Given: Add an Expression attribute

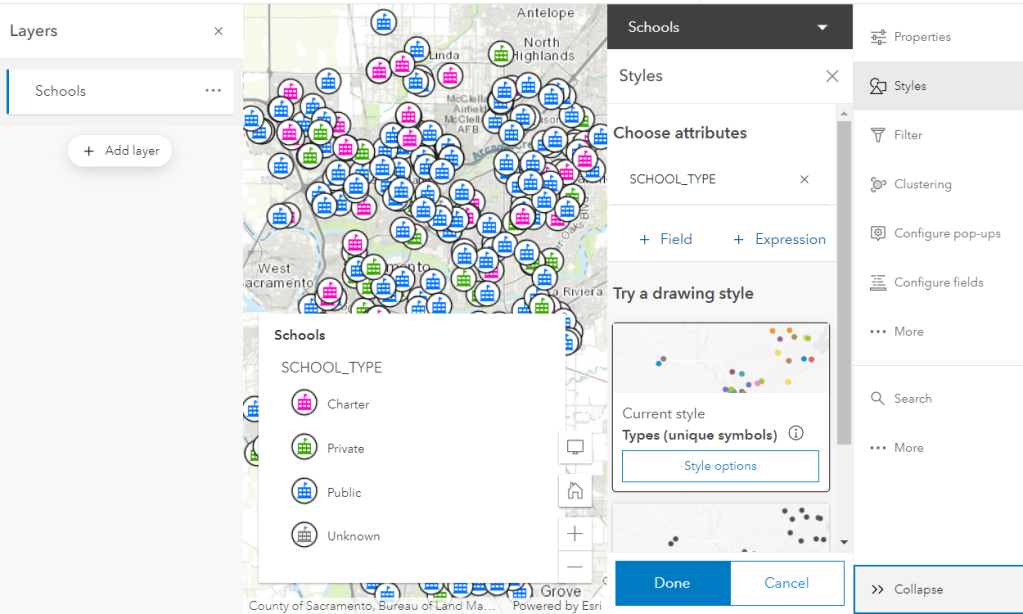Looking at the screenshot, I should tap(780, 239).
